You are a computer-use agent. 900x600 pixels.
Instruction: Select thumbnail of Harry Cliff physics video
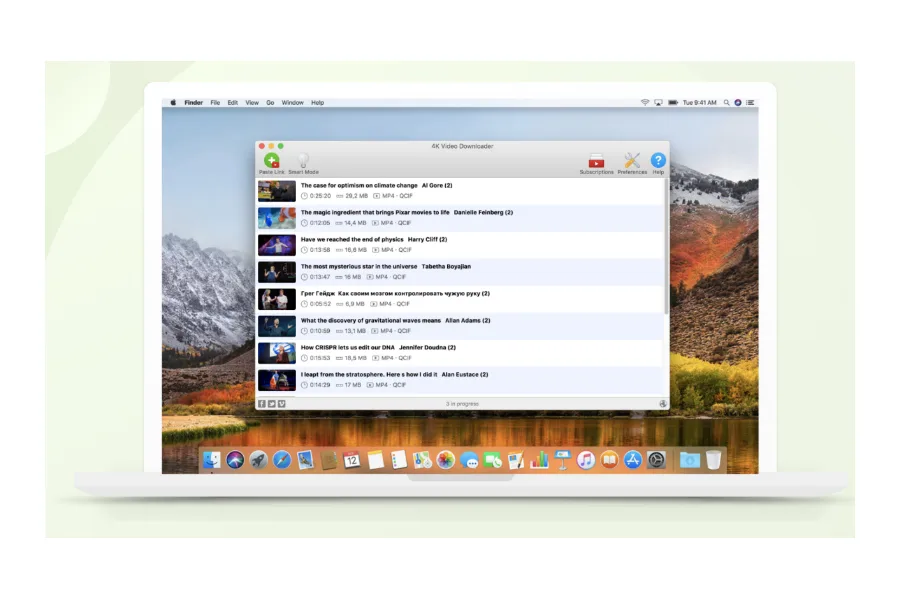(x=277, y=245)
